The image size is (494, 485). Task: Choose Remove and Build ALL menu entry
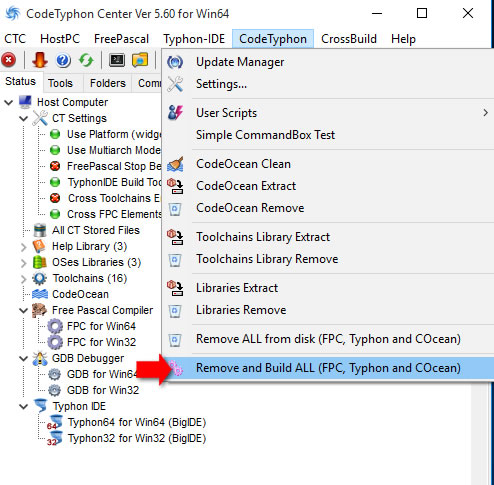(x=328, y=368)
